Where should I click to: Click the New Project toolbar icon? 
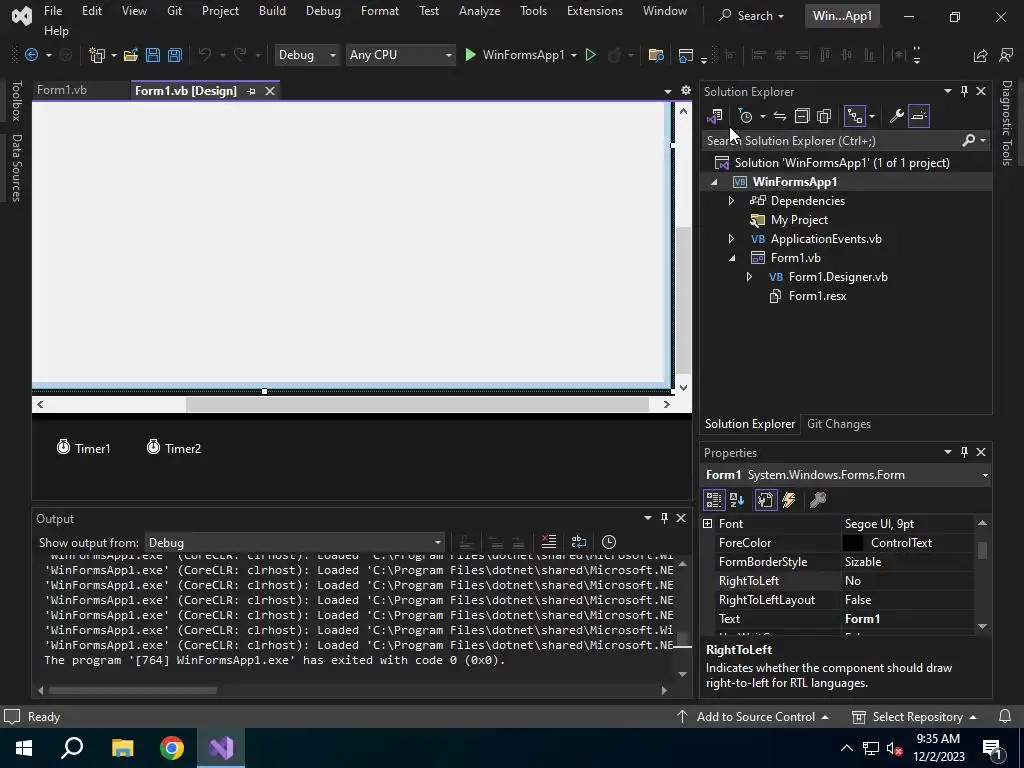pos(97,55)
